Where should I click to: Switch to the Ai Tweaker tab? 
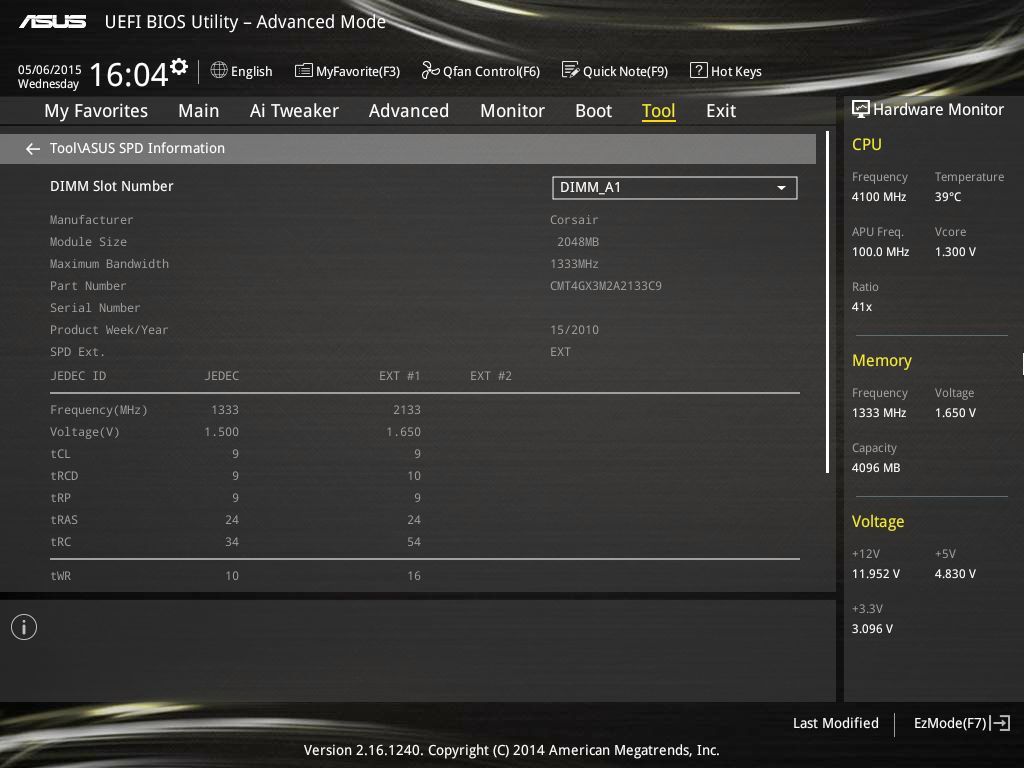294,111
